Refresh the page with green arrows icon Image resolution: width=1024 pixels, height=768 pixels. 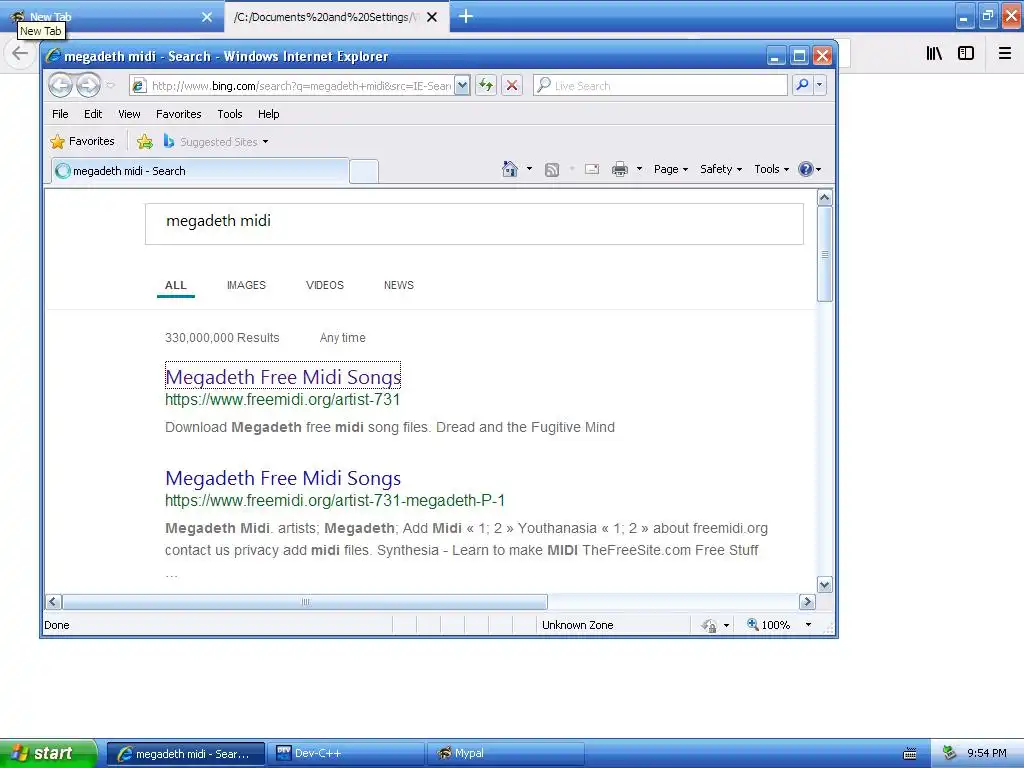click(x=486, y=86)
